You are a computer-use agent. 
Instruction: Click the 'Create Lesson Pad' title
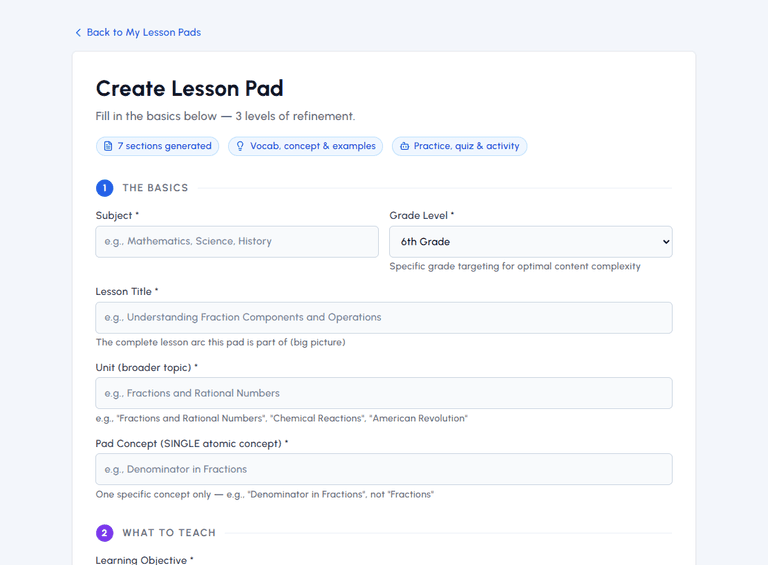(190, 89)
